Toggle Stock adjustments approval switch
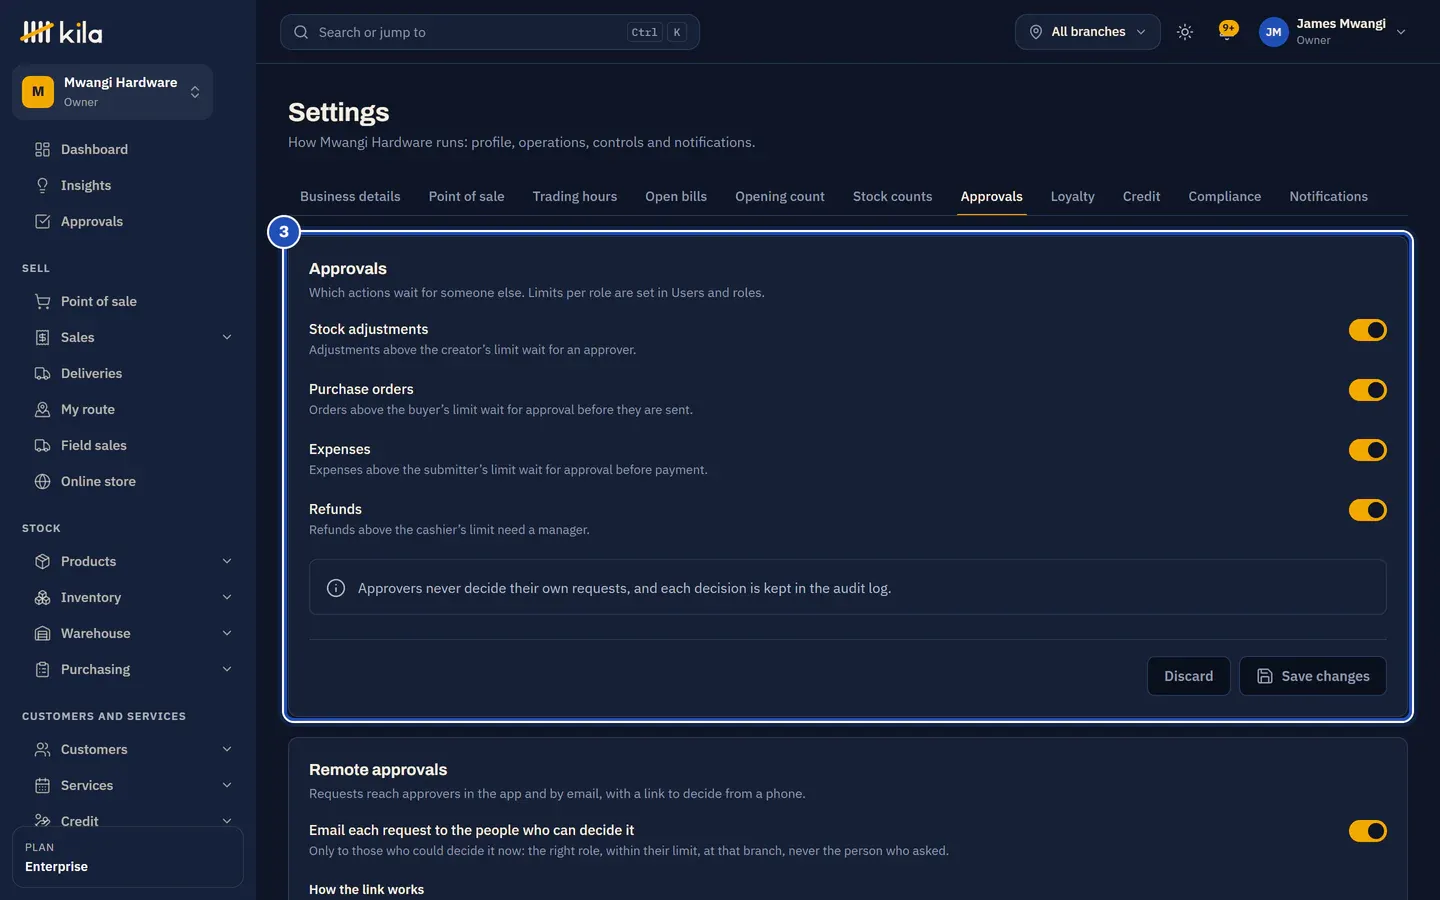Image resolution: width=1440 pixels, height=900 pixels. pos(1368,330)
